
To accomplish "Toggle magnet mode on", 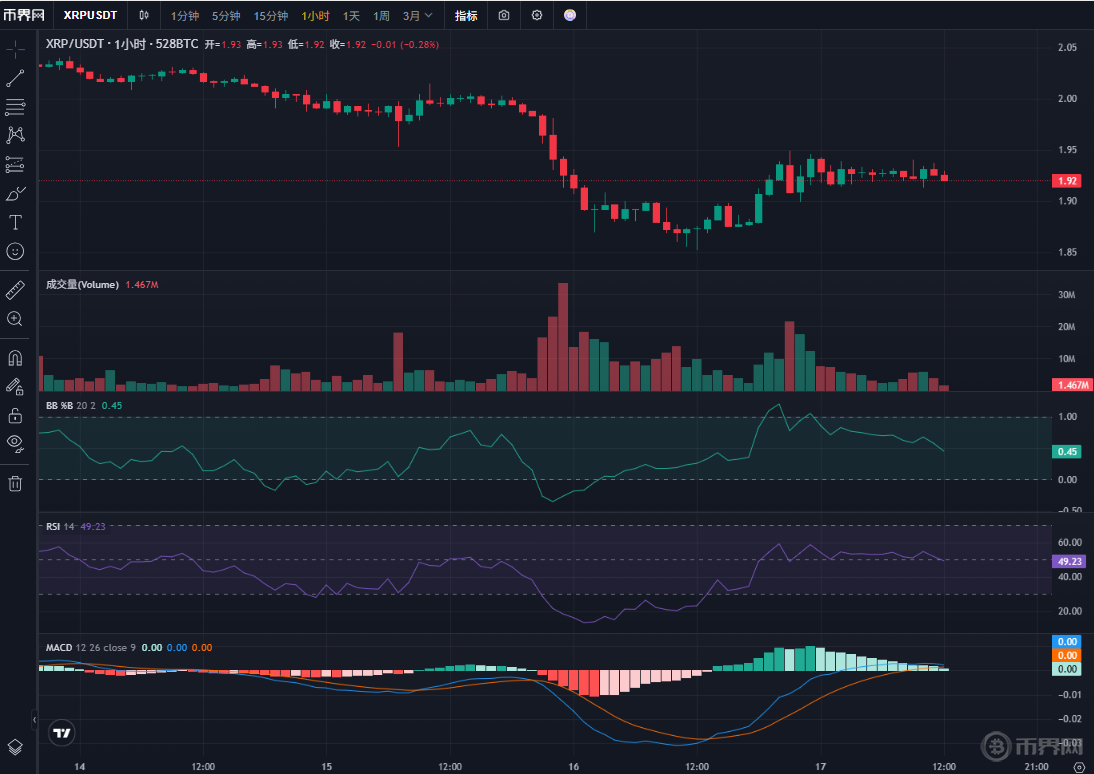I will pyautogui.click(x=15, y=357).
